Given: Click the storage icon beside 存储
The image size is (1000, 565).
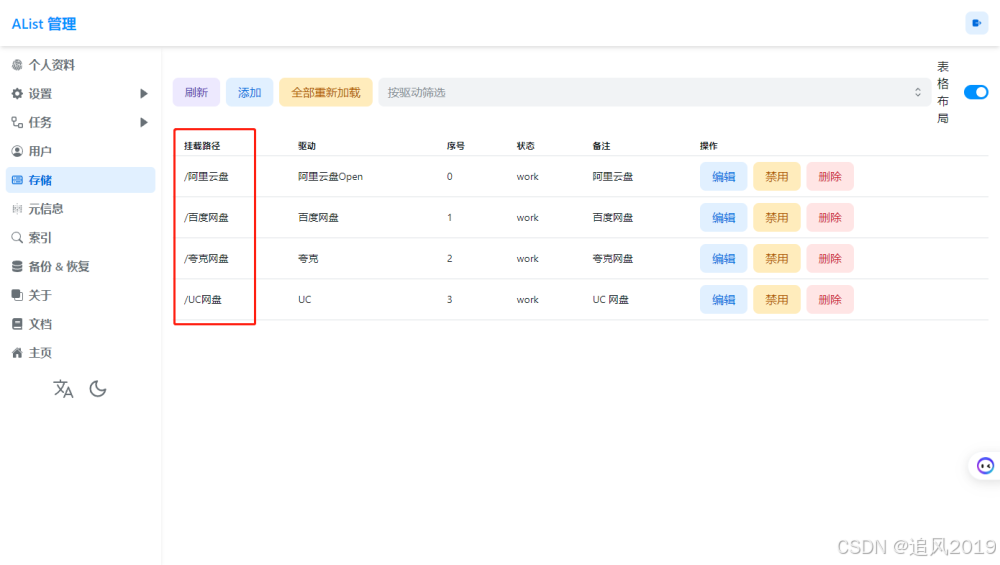Looking at the screenshot, I should tap(17, 180).
